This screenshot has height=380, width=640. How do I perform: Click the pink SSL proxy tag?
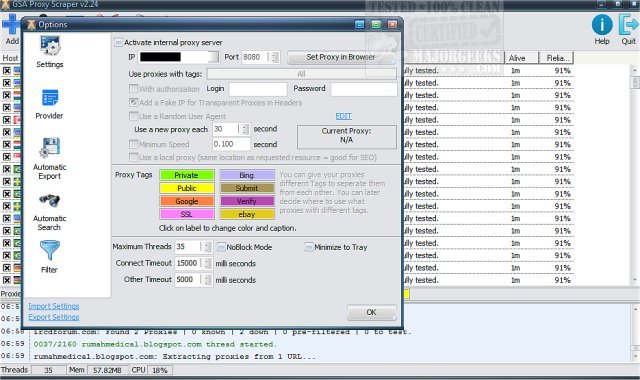tap(187, 214)
